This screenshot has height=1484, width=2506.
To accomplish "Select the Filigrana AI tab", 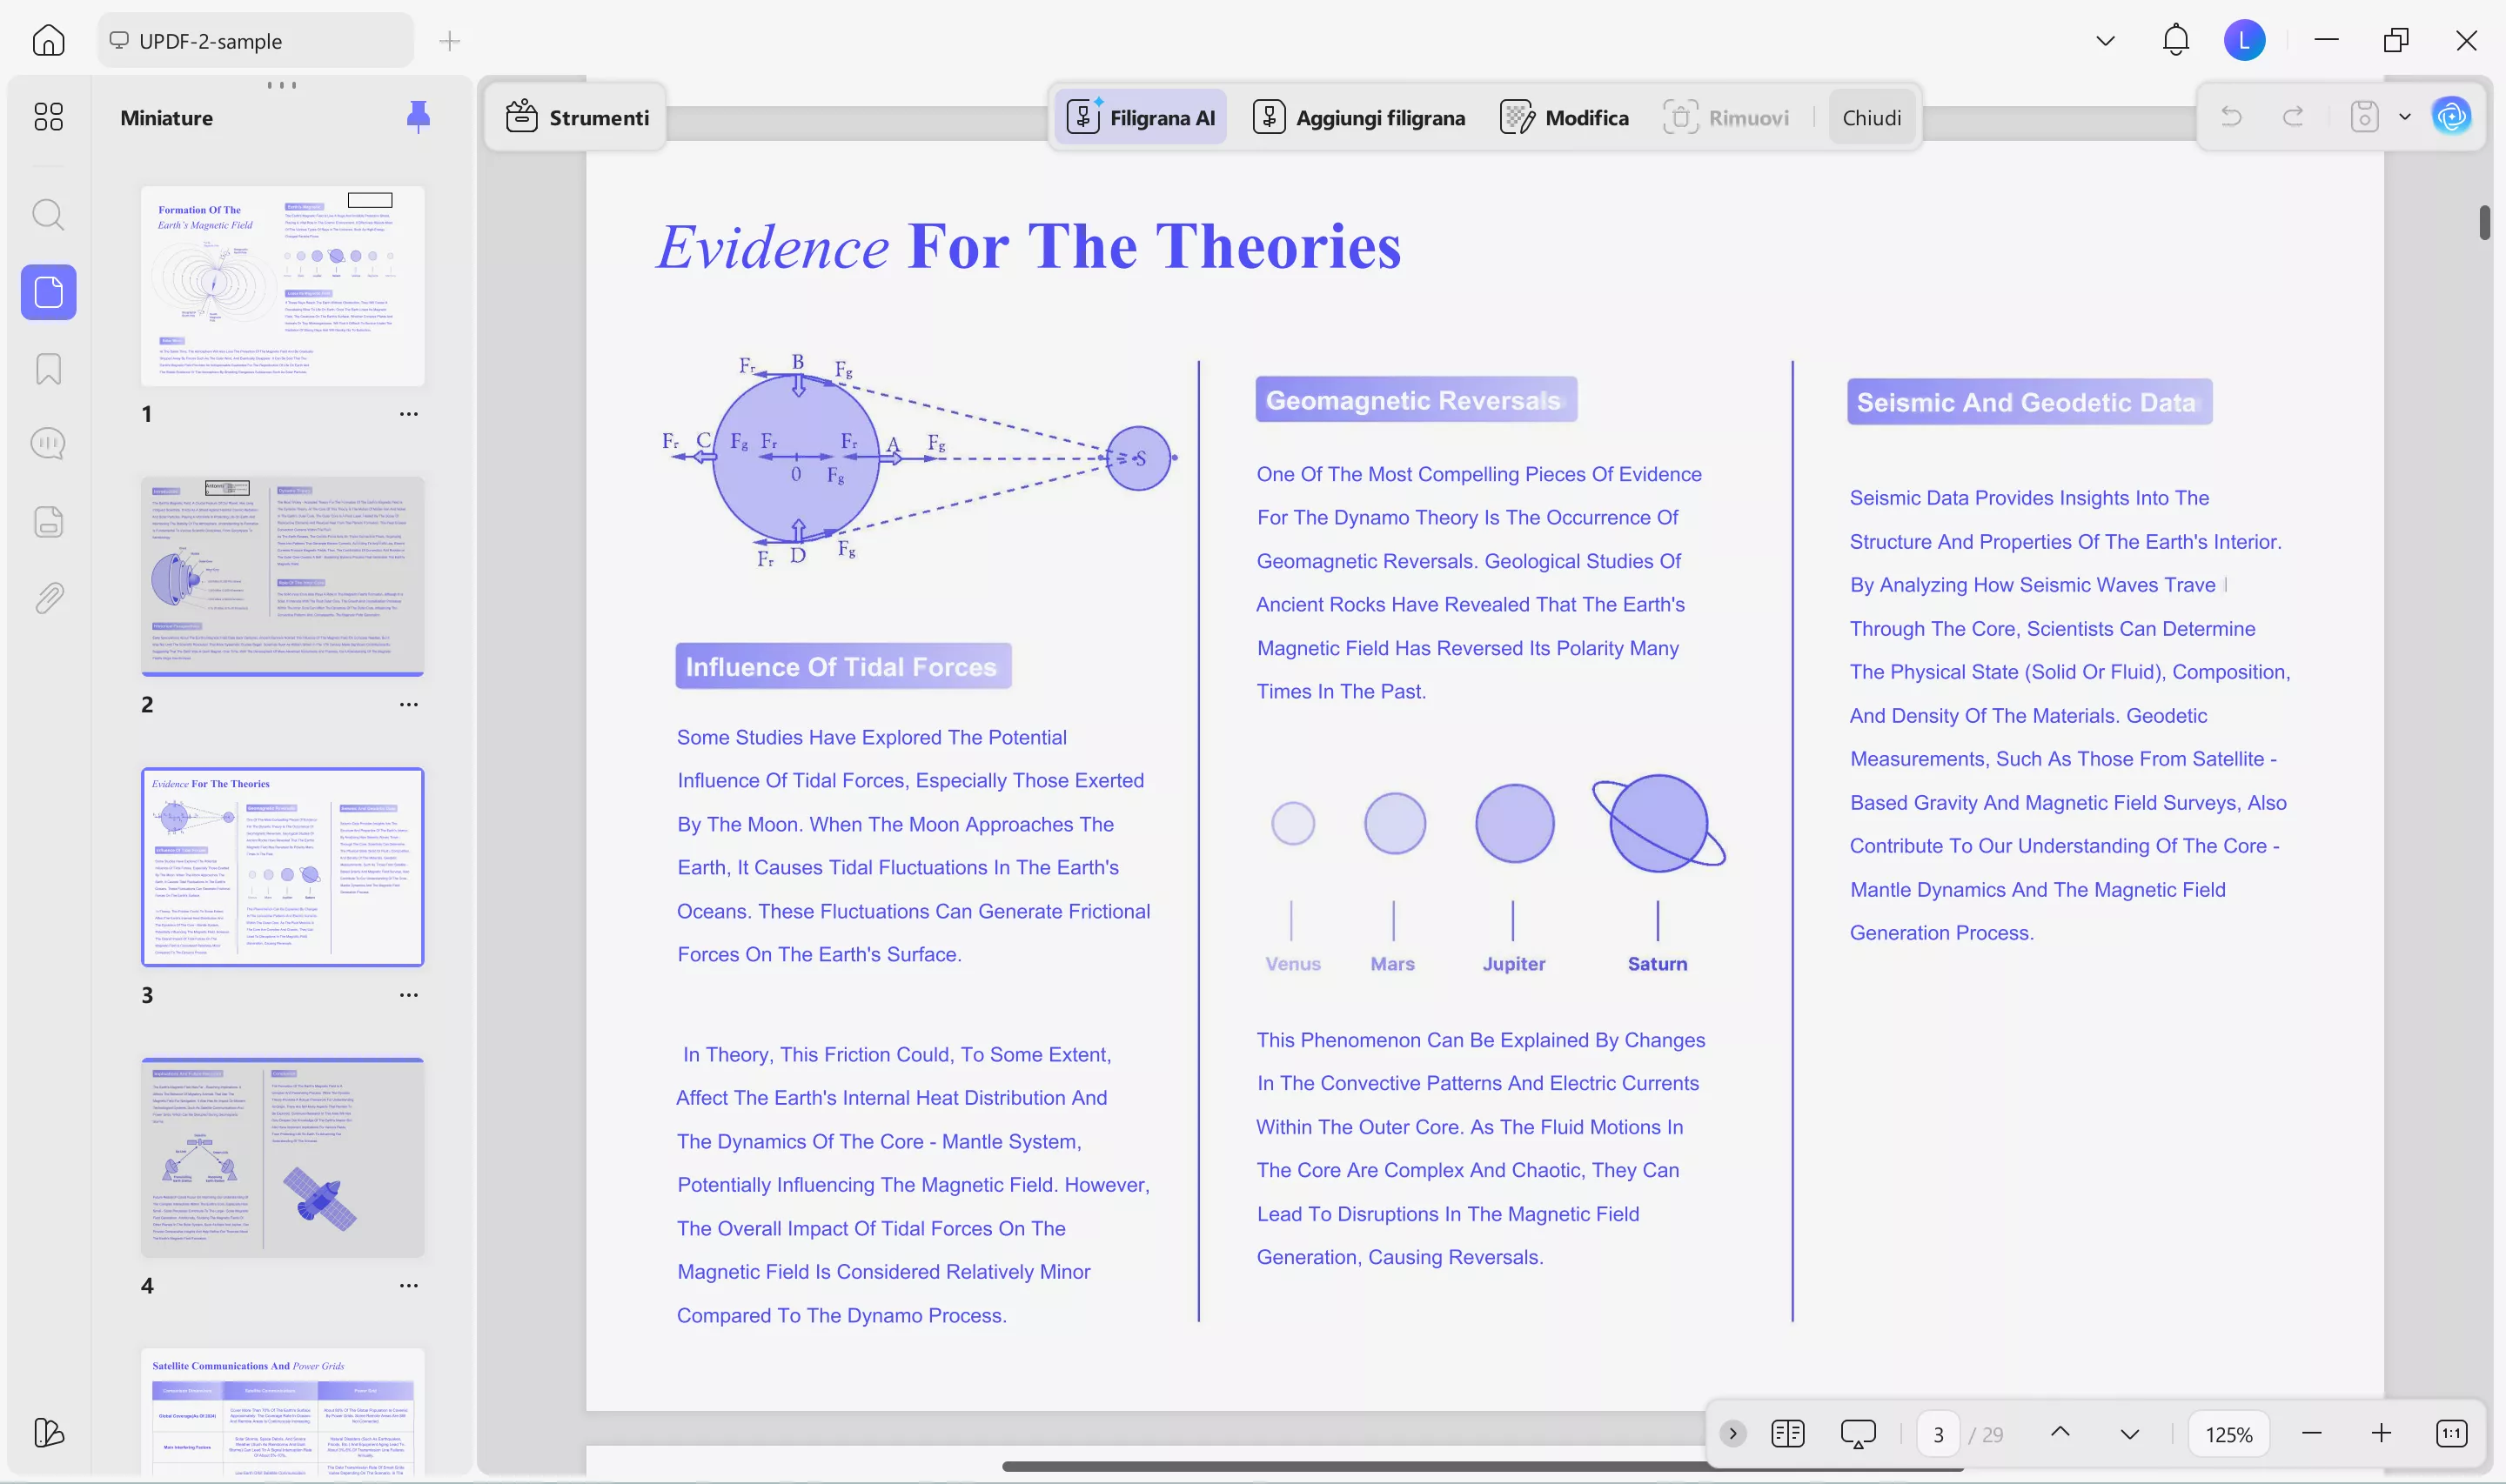I will pyautogui.click(x=1141, y=118).
